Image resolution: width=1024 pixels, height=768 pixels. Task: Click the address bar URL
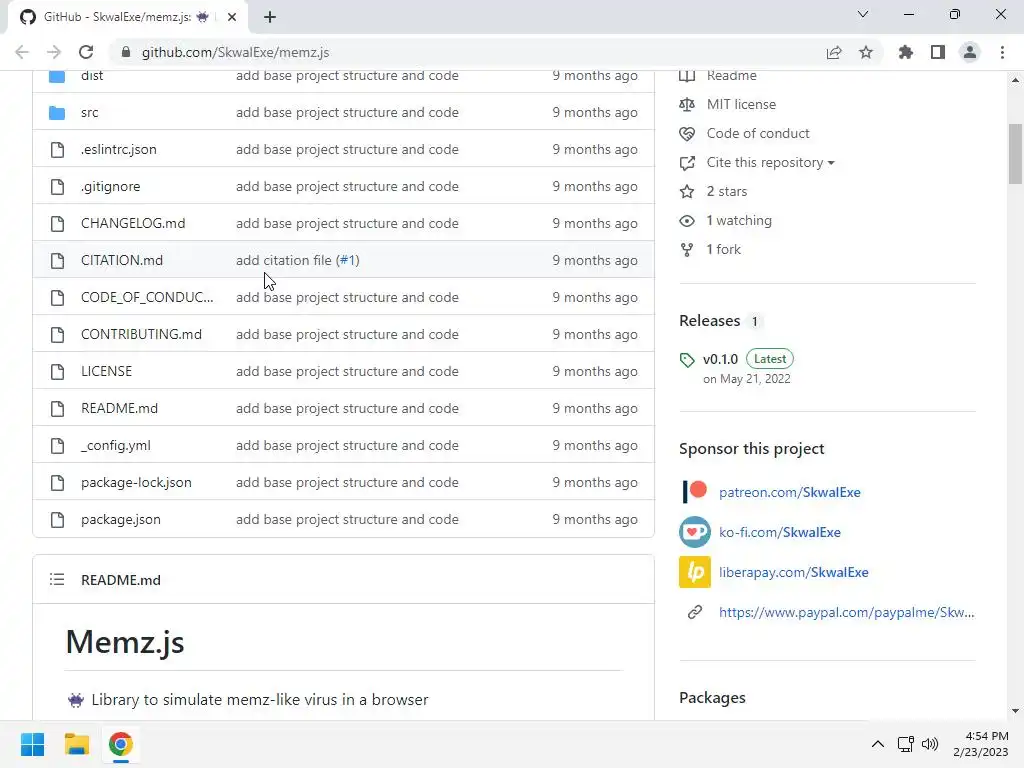(x=235, y=52)
